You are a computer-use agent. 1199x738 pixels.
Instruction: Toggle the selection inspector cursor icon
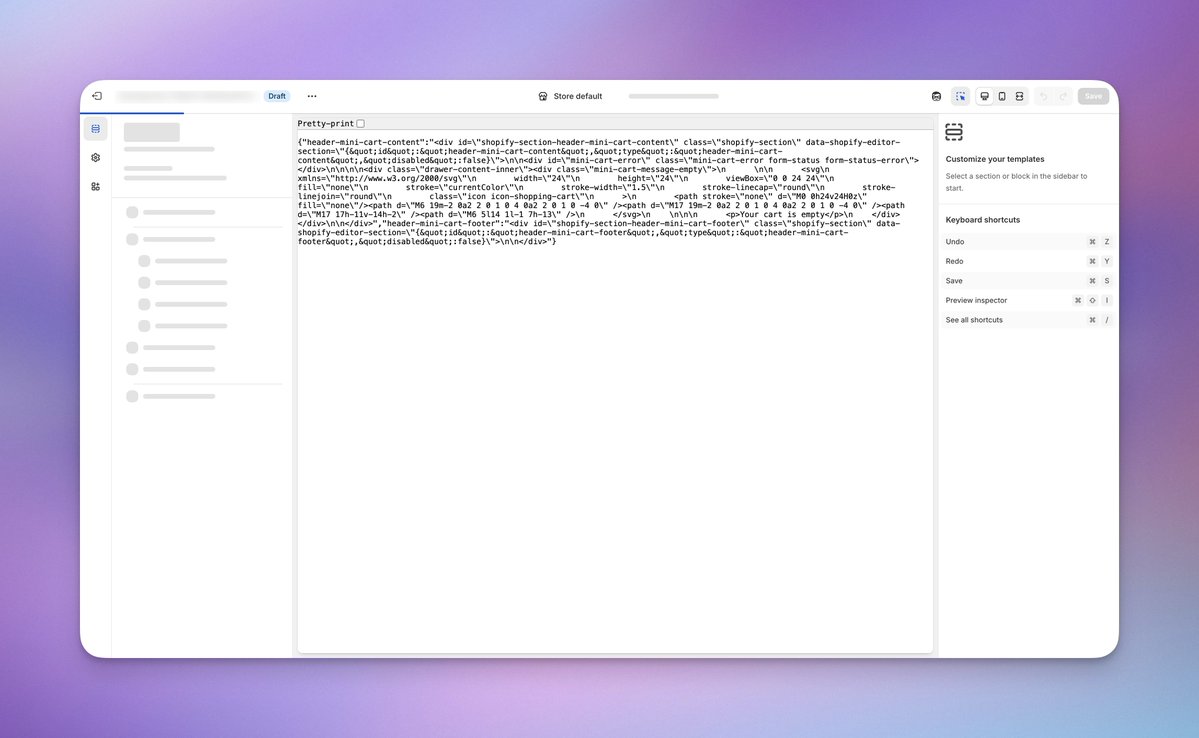click(x=960, y=96)
